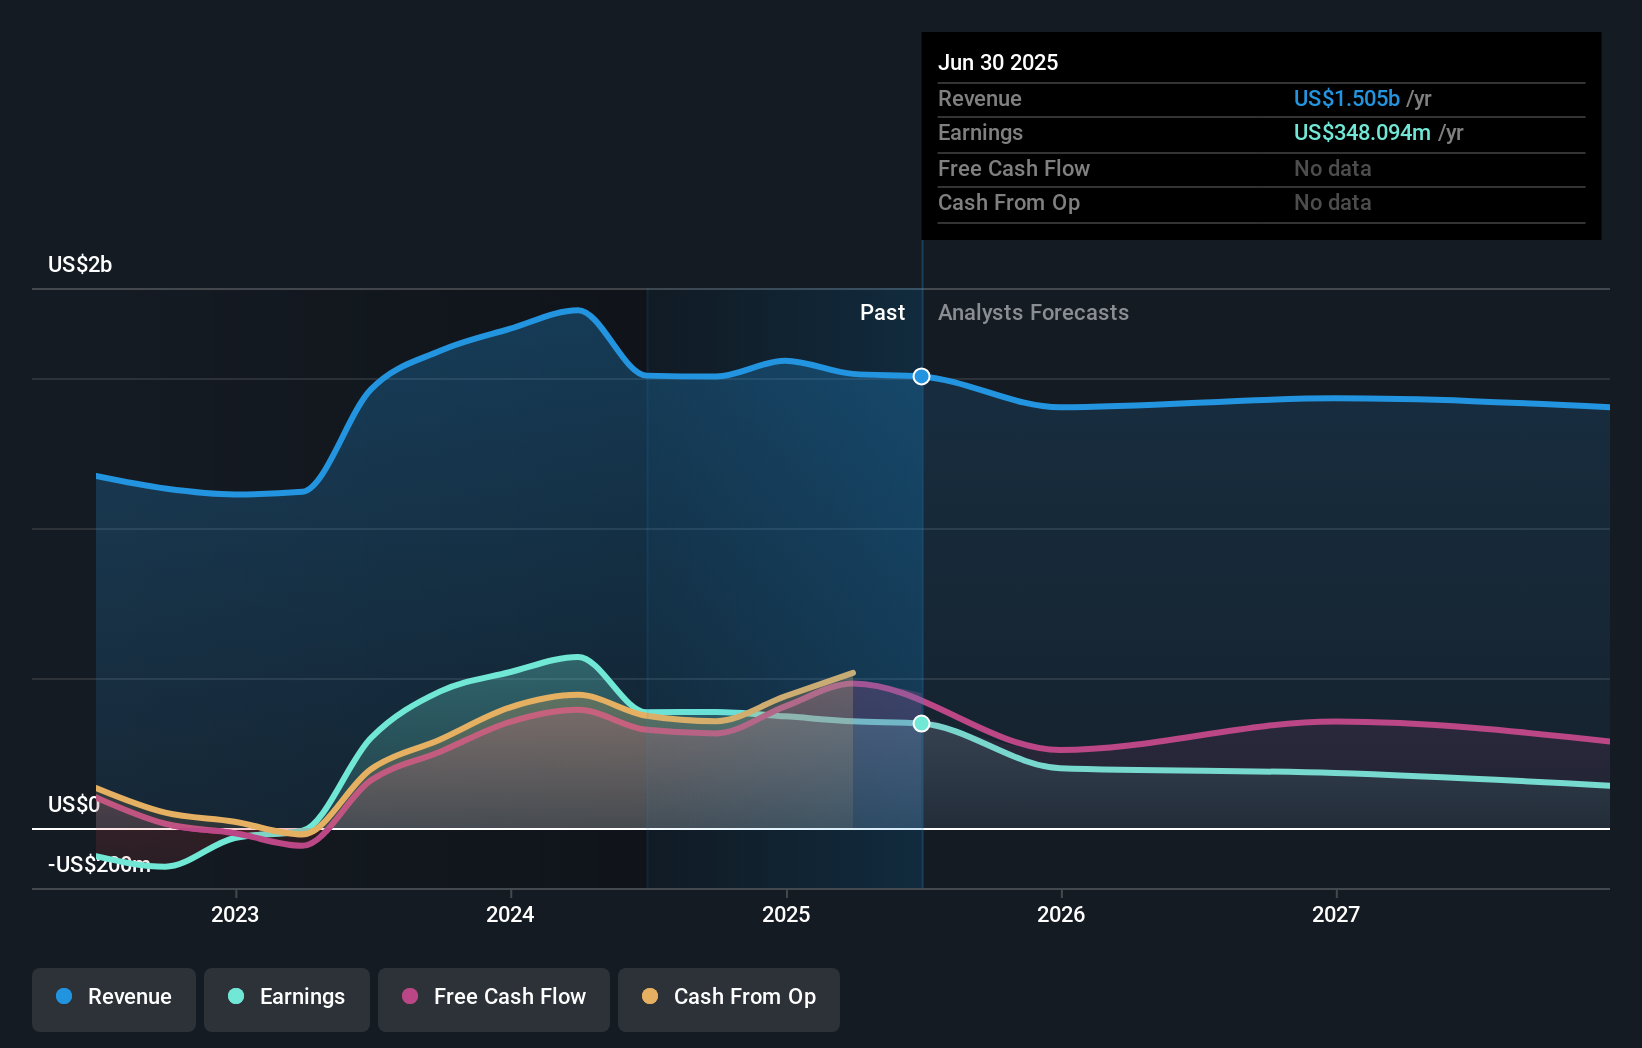The image size is (1642, 1048).
Task: Click the tooltip date 'Jun 30 2025'
Action: pyautogui.click(x=998, y=62)
